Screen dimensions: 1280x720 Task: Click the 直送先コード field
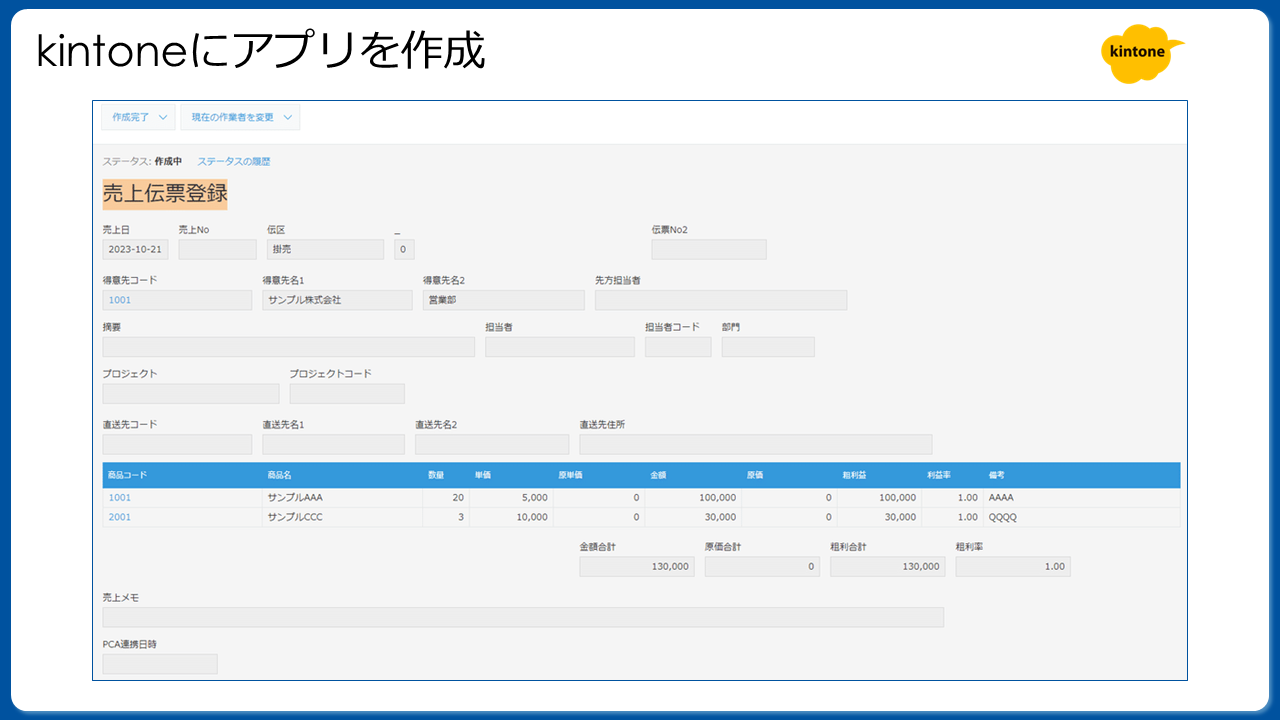point(177,444)
